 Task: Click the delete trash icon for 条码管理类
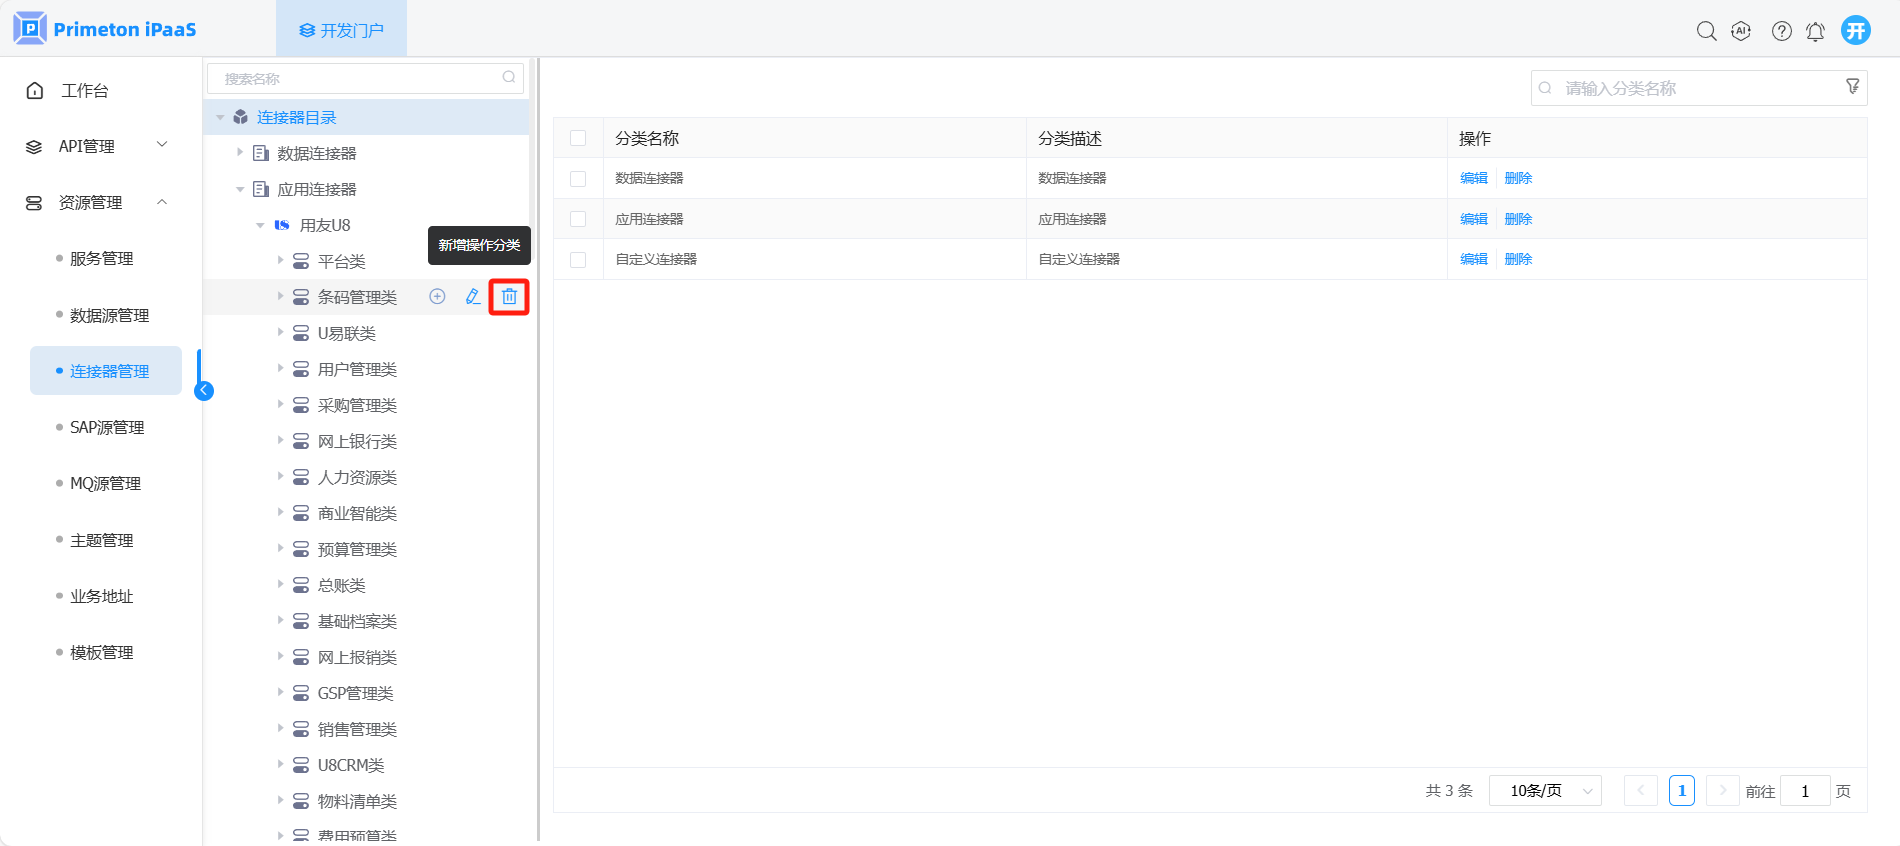[509, 297]
